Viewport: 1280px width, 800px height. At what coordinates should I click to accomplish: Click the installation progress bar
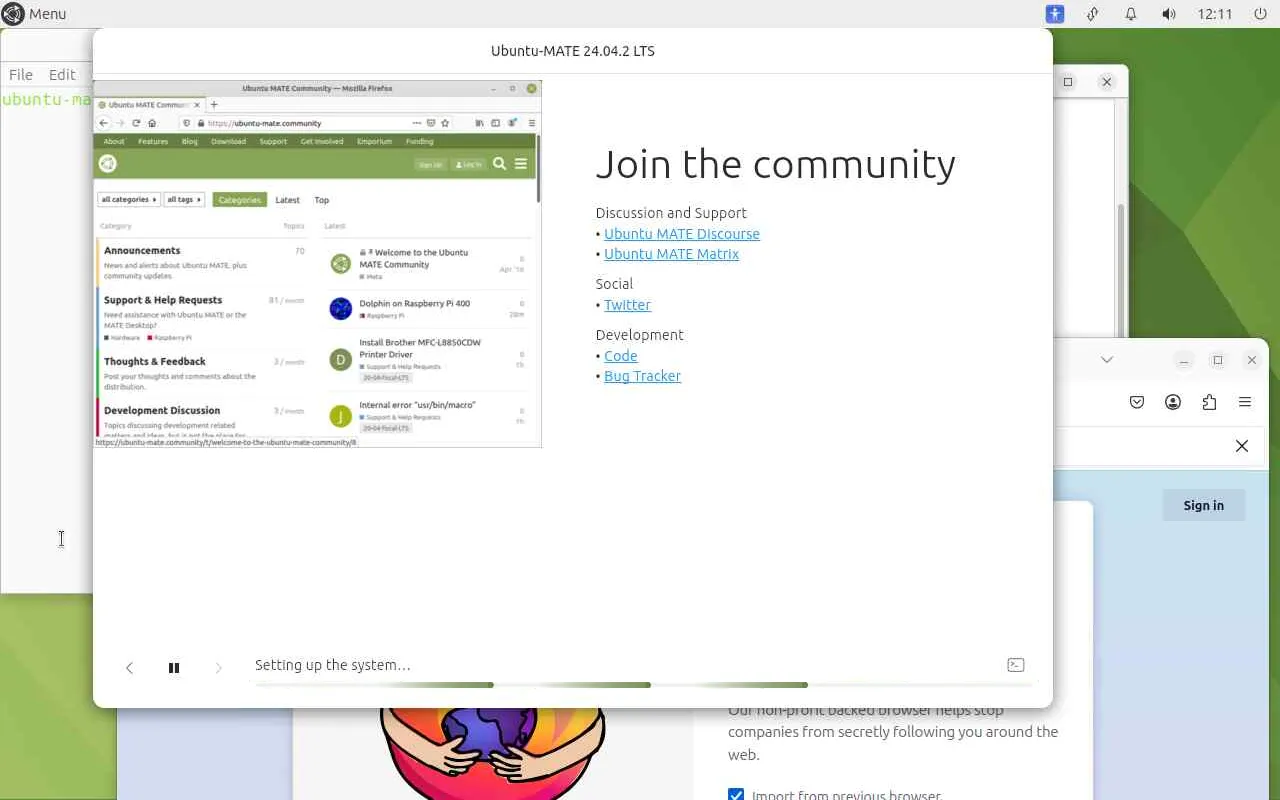643,685
